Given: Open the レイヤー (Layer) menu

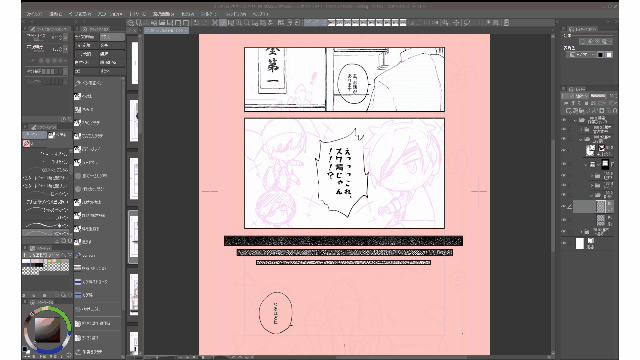Looking at the screenshot, I should coord(137,14).
